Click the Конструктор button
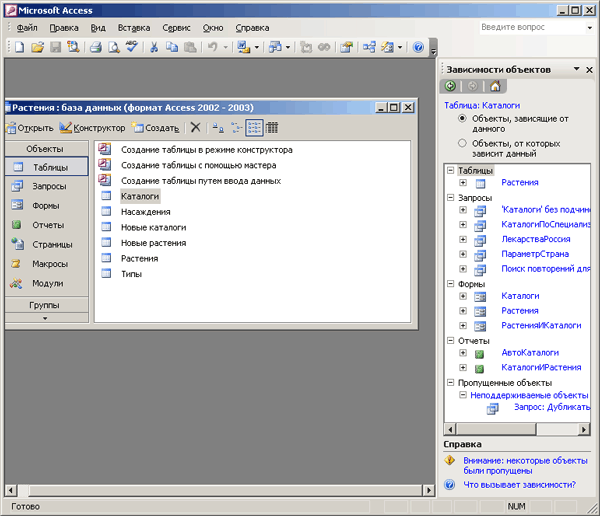 click(92, 128)
